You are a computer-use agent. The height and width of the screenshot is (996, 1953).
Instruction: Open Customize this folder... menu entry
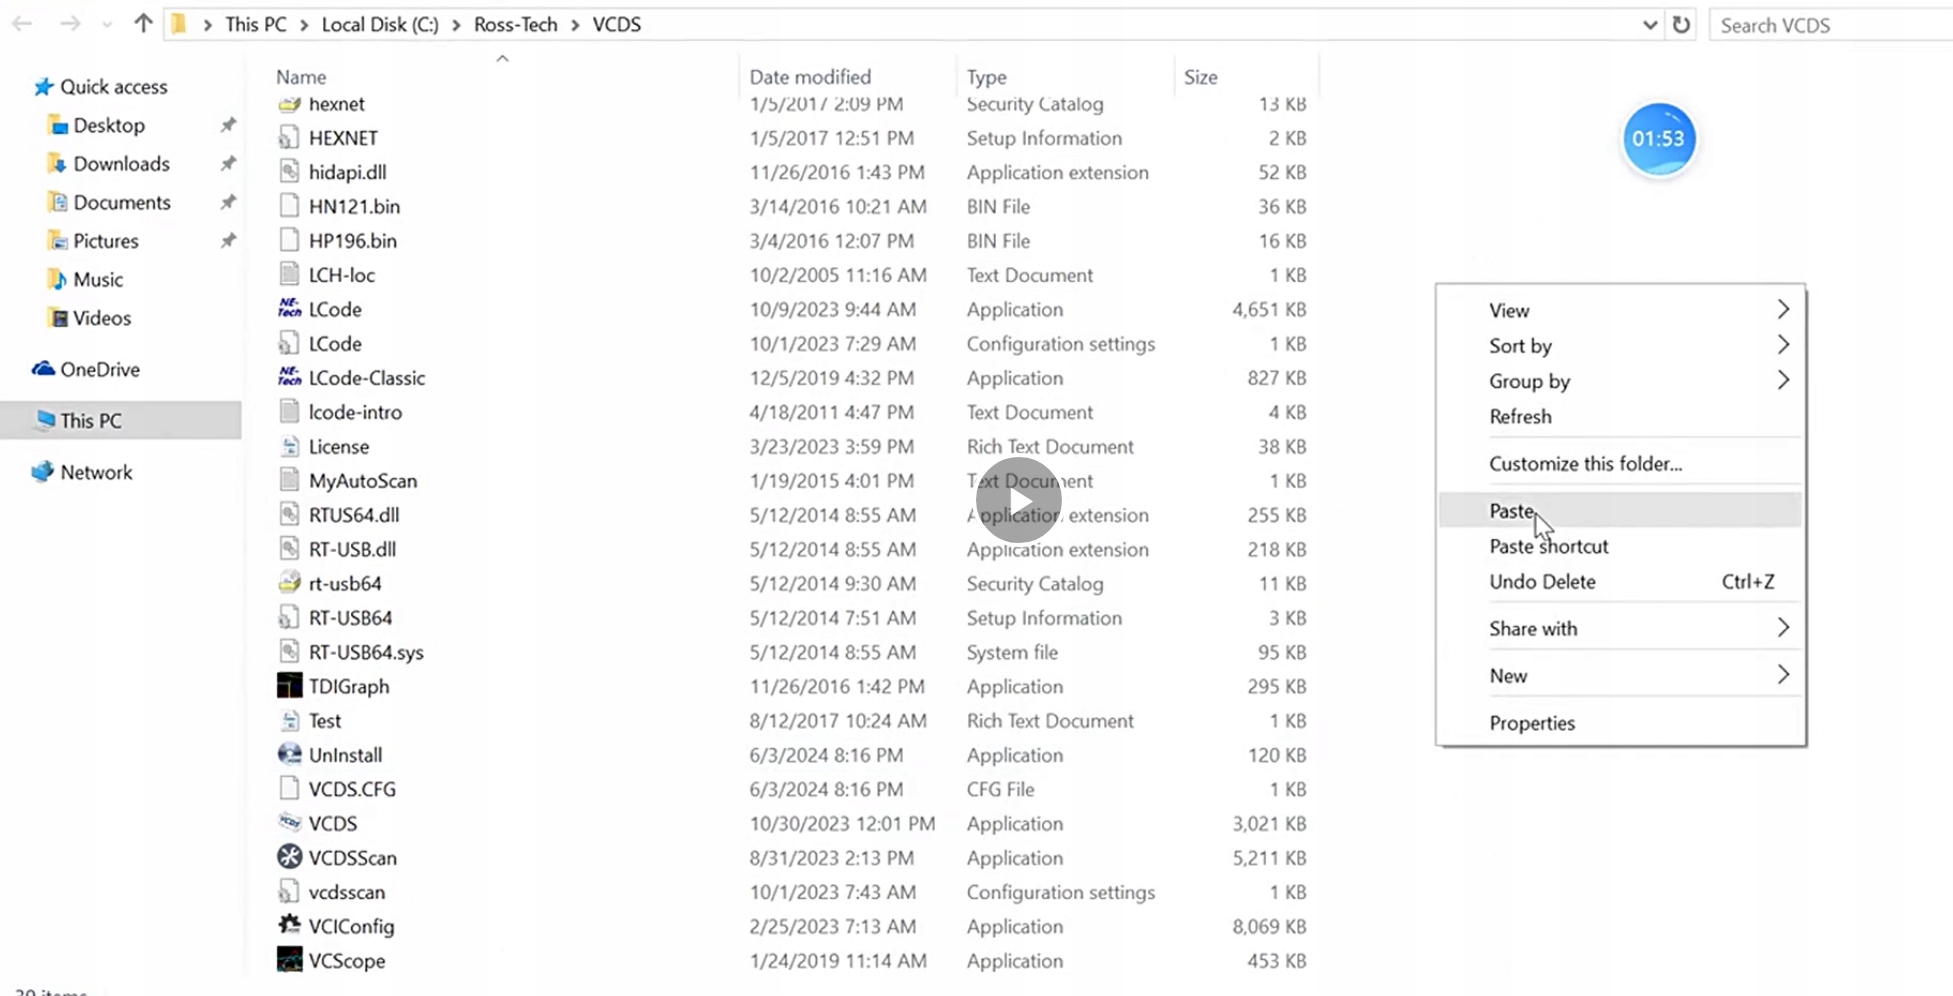(x=1620, y=463)
